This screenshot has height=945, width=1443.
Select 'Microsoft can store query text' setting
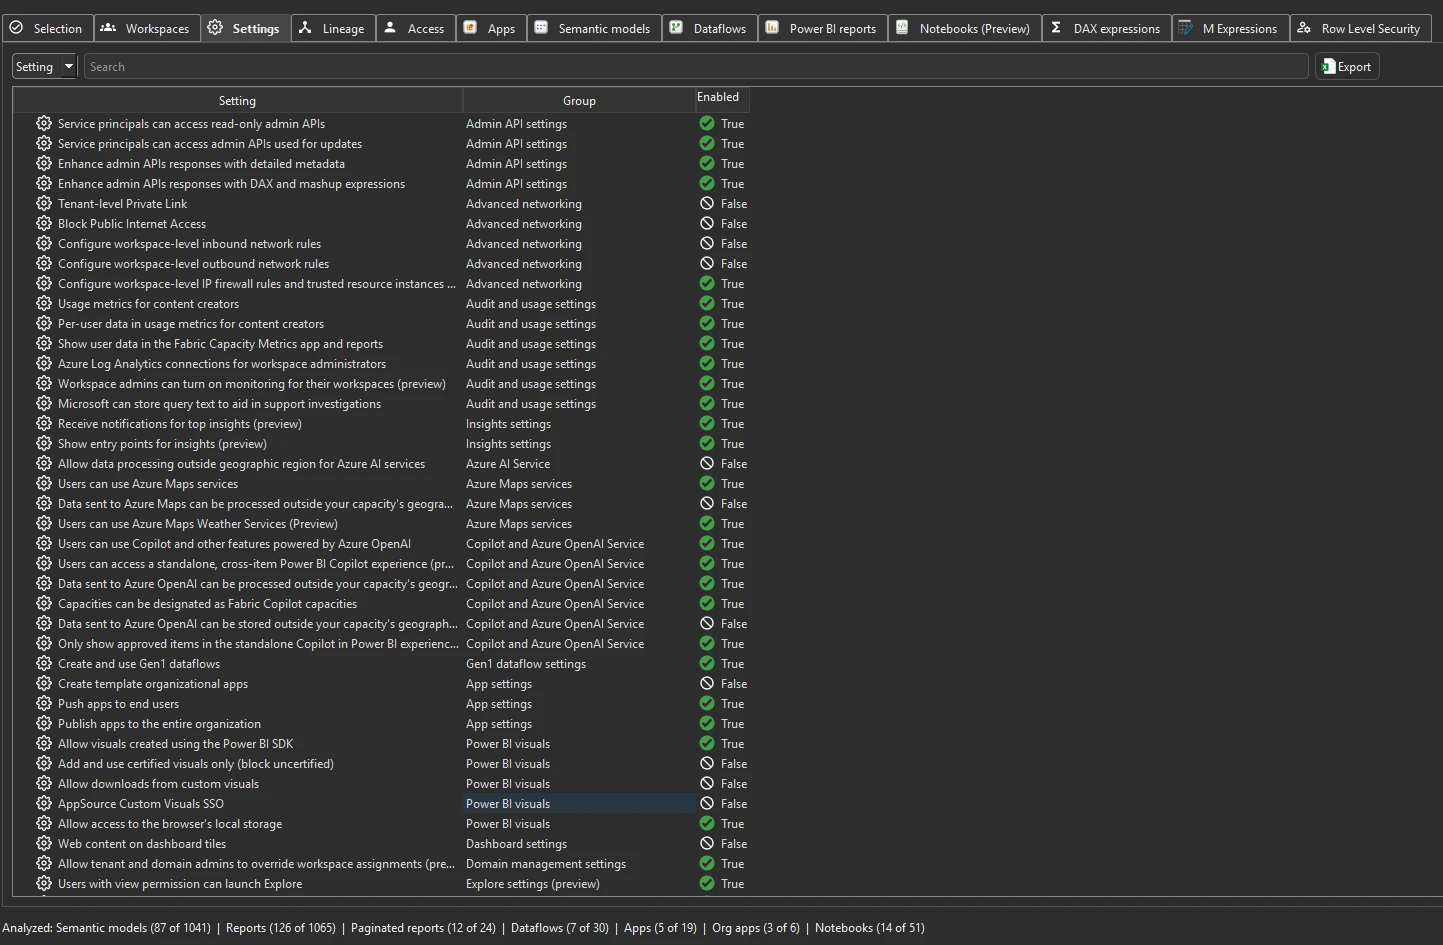[x=219, y=404]
